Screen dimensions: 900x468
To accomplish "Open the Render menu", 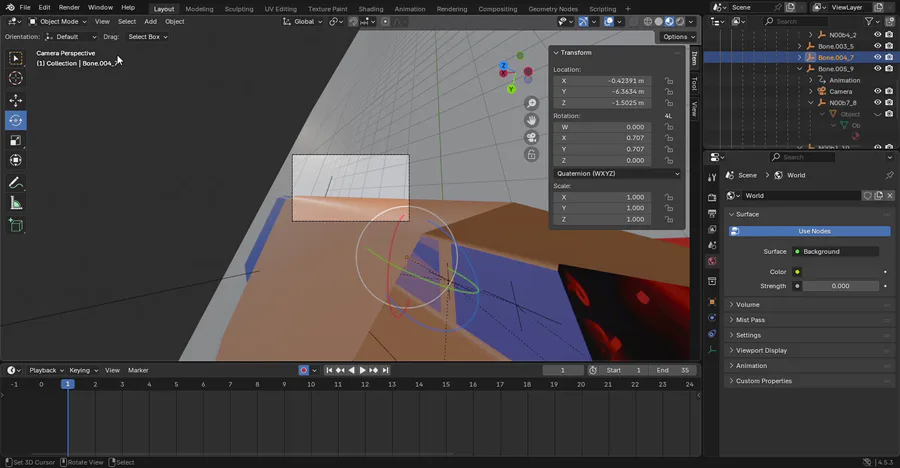I will tap(69, 7).
